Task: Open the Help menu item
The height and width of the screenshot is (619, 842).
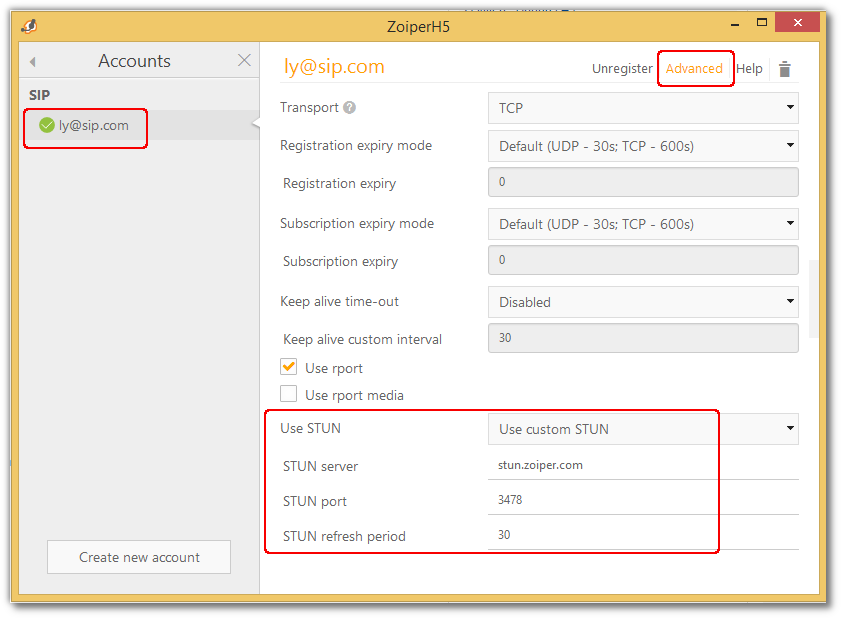Action: click(x=749, y=69)
